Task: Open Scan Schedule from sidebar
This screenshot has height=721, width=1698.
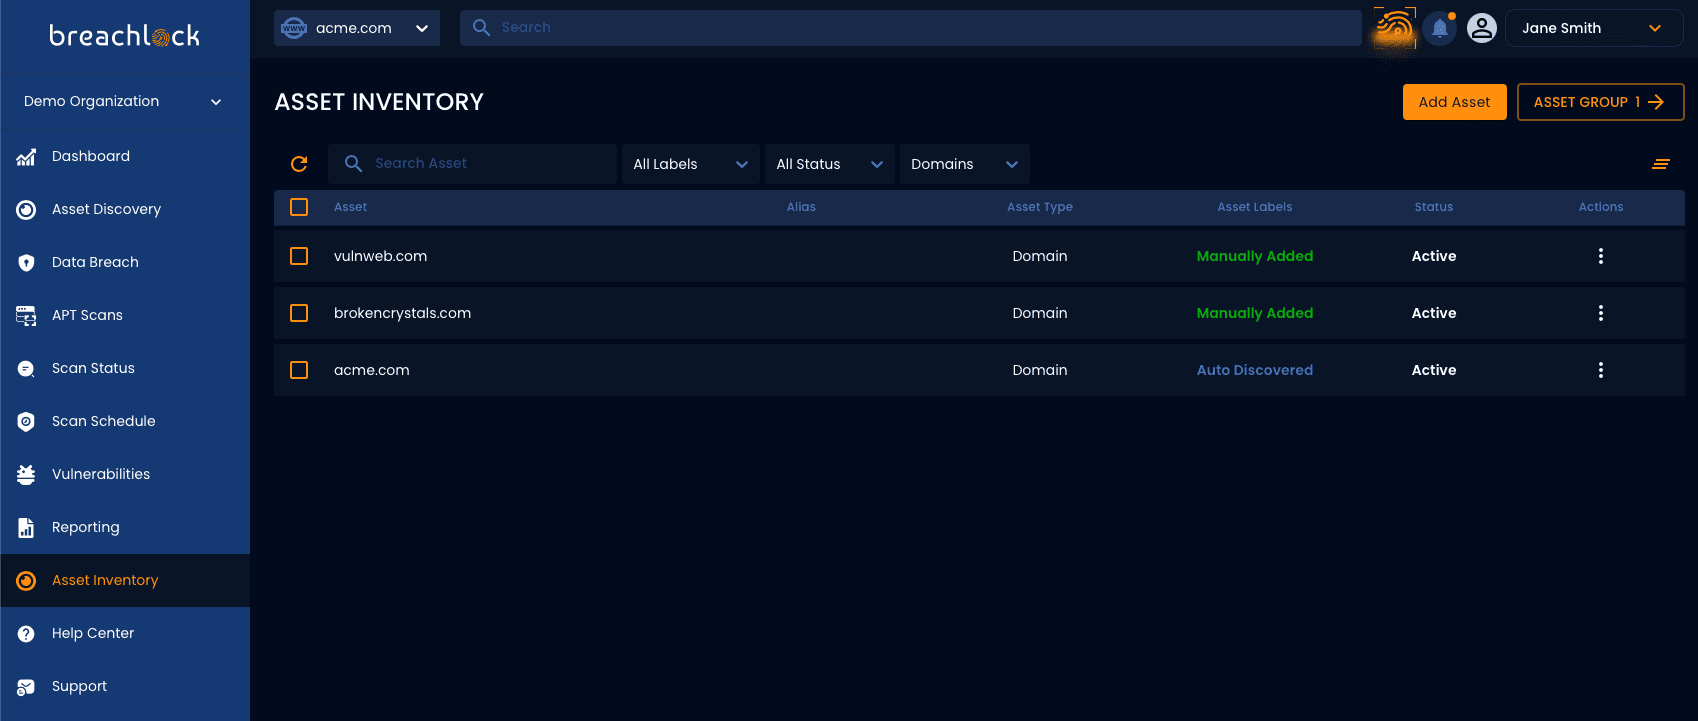Action: (x=103, y=421)
